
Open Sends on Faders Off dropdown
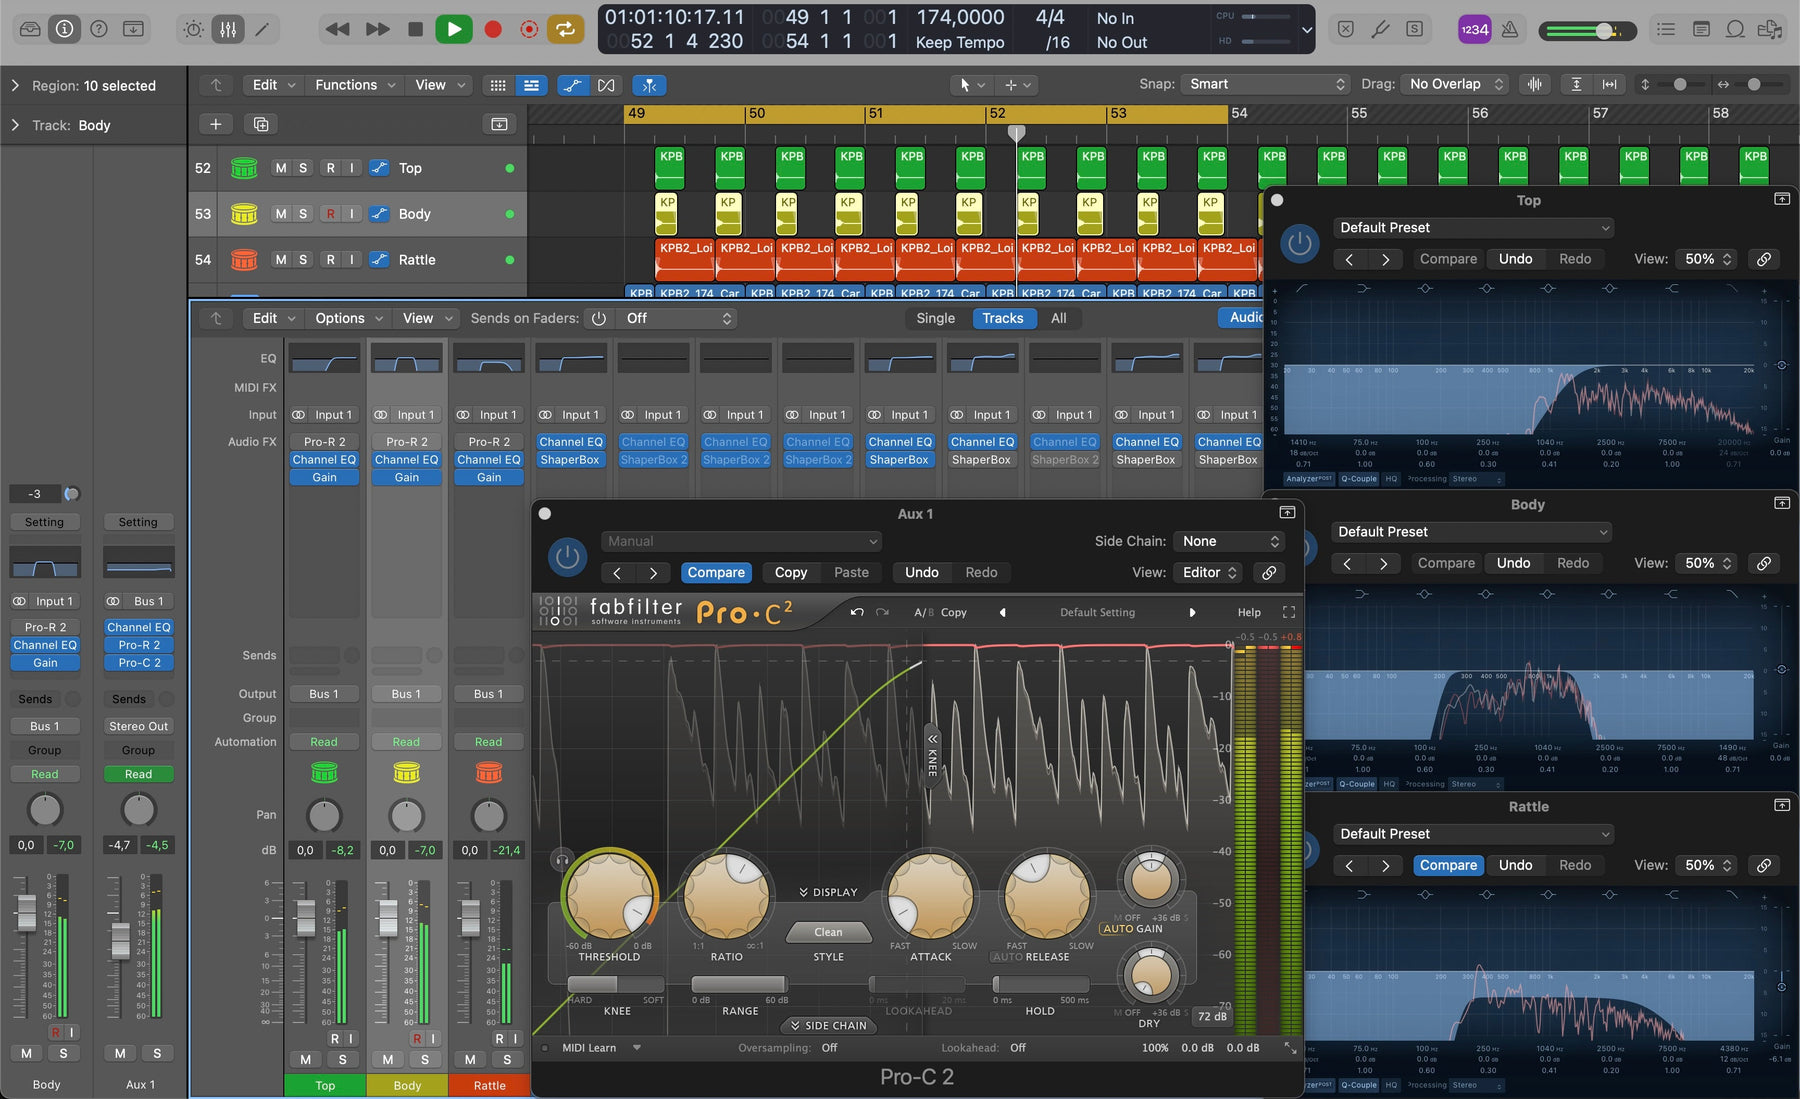click(677, 318)
